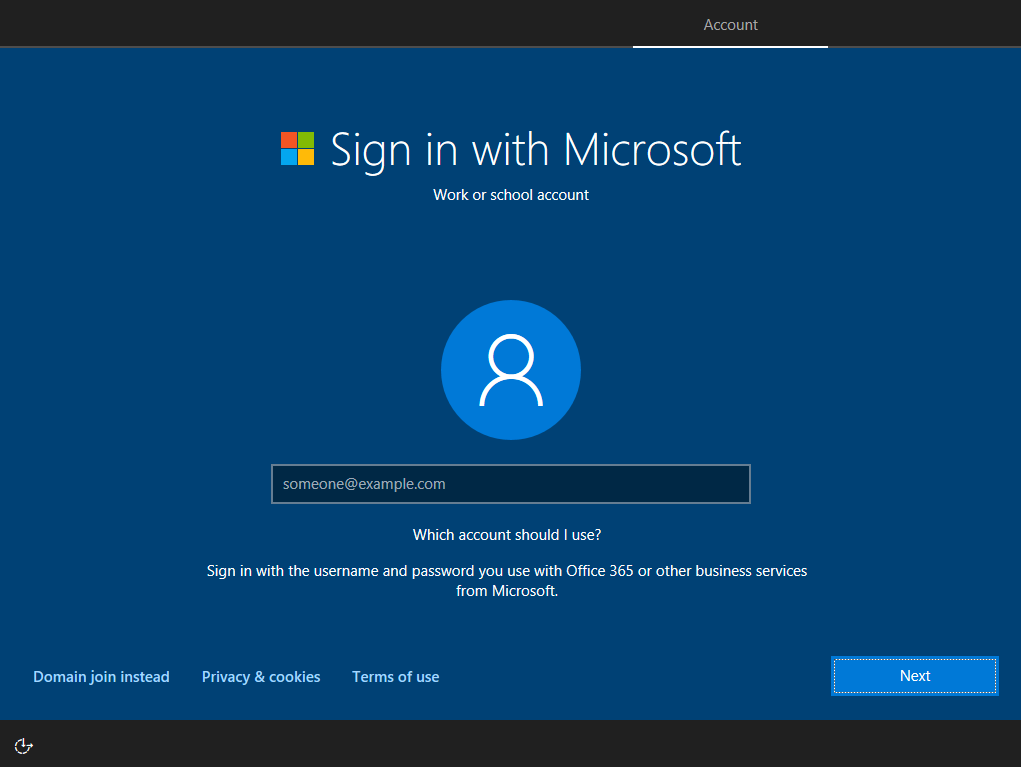
Task: Open the Privacy & cookies link
Action: coord(261,676)
